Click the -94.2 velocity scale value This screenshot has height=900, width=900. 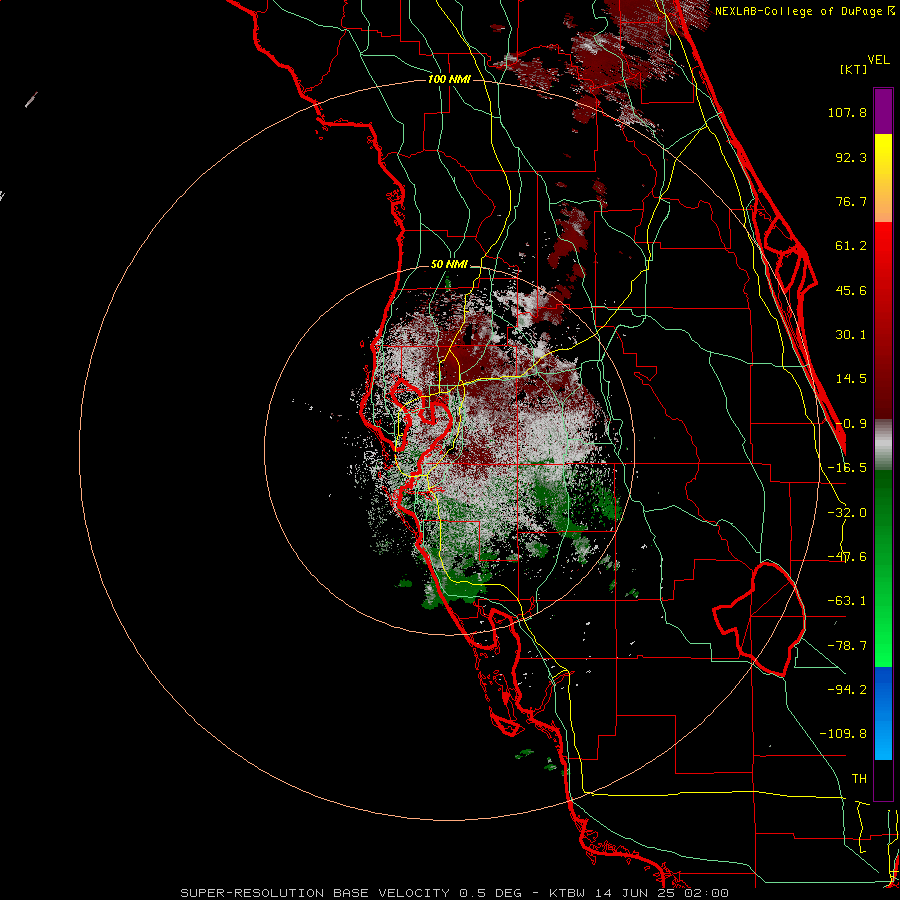(847, 689)
